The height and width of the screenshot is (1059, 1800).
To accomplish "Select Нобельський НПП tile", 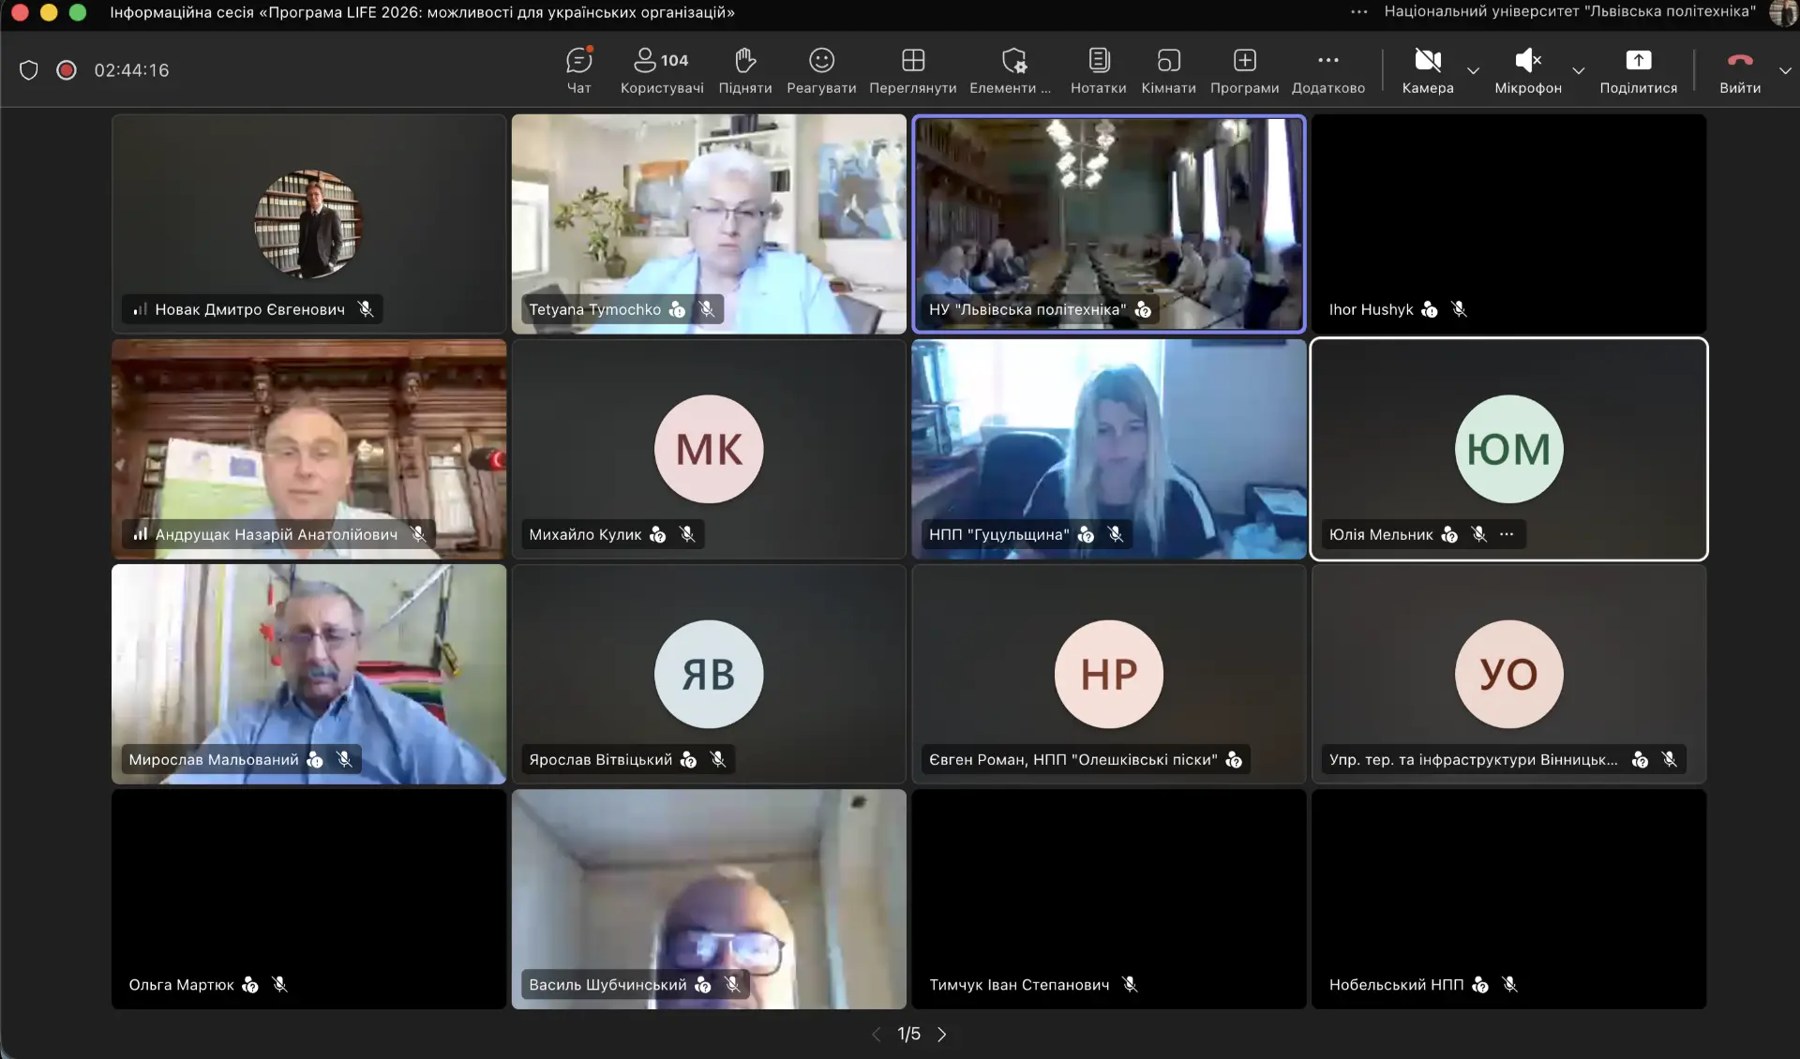I will [x=1509, y=898].
